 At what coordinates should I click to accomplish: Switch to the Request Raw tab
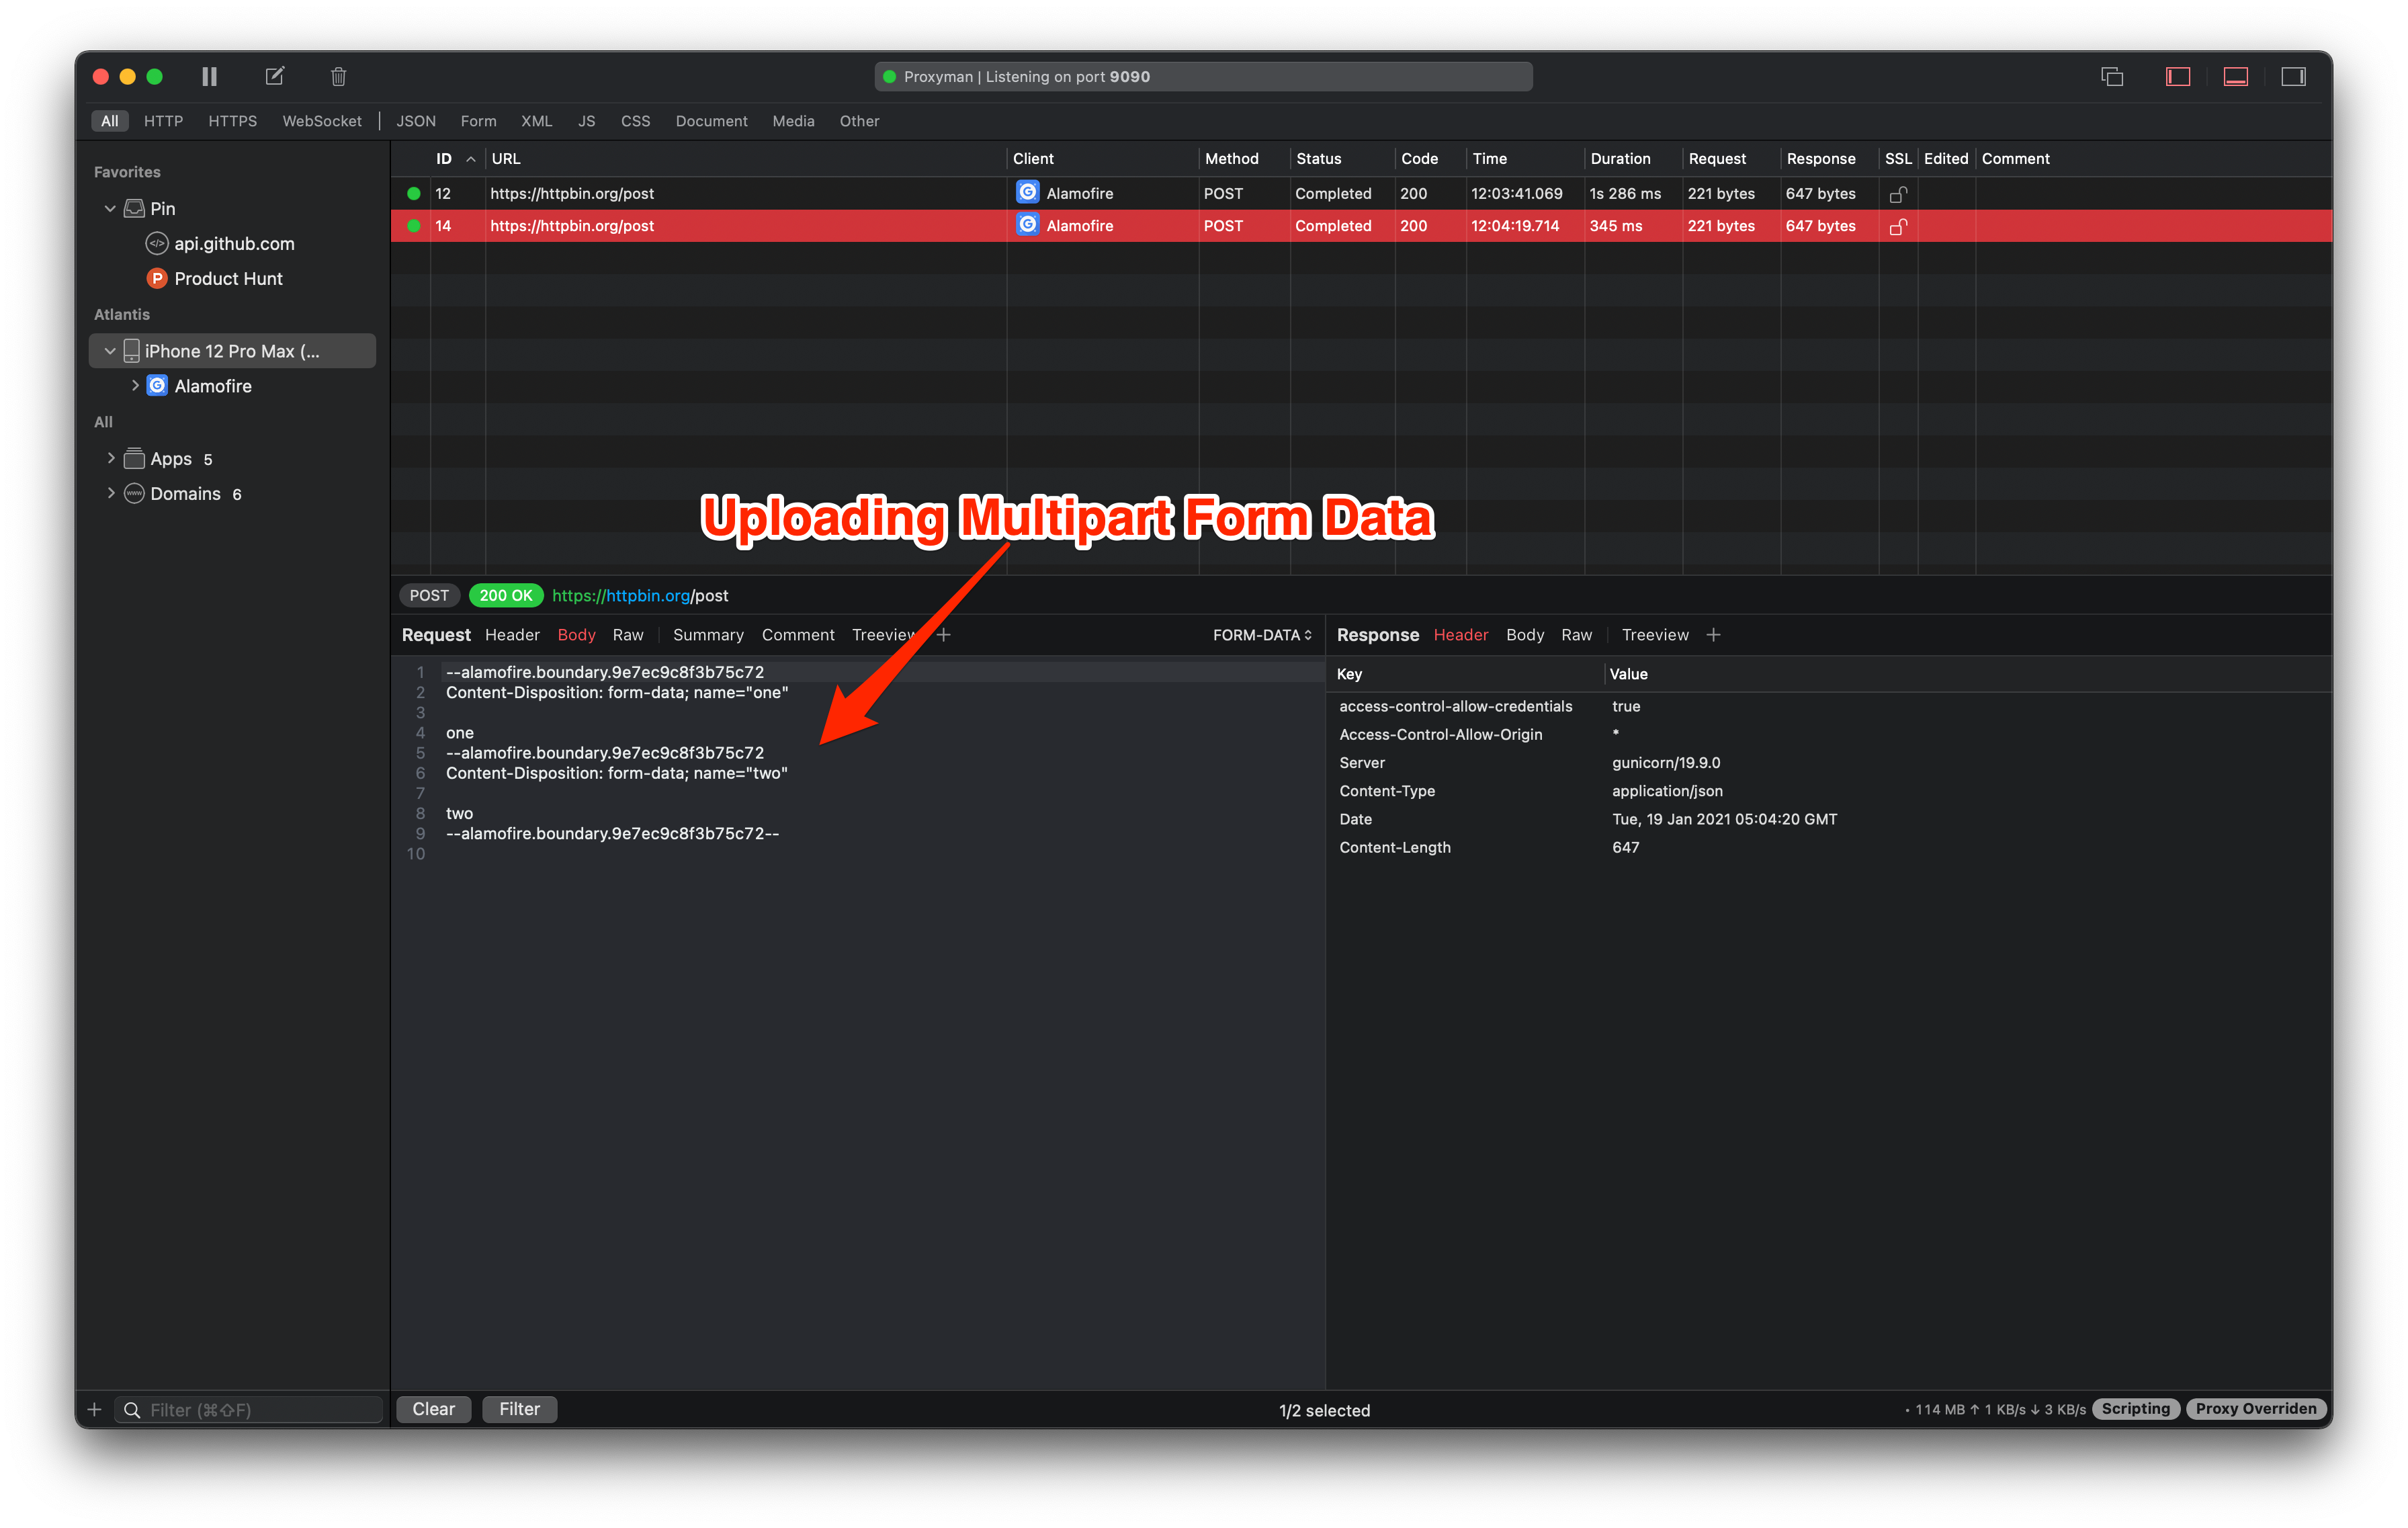pyautogui.click(x=627, y=635)
